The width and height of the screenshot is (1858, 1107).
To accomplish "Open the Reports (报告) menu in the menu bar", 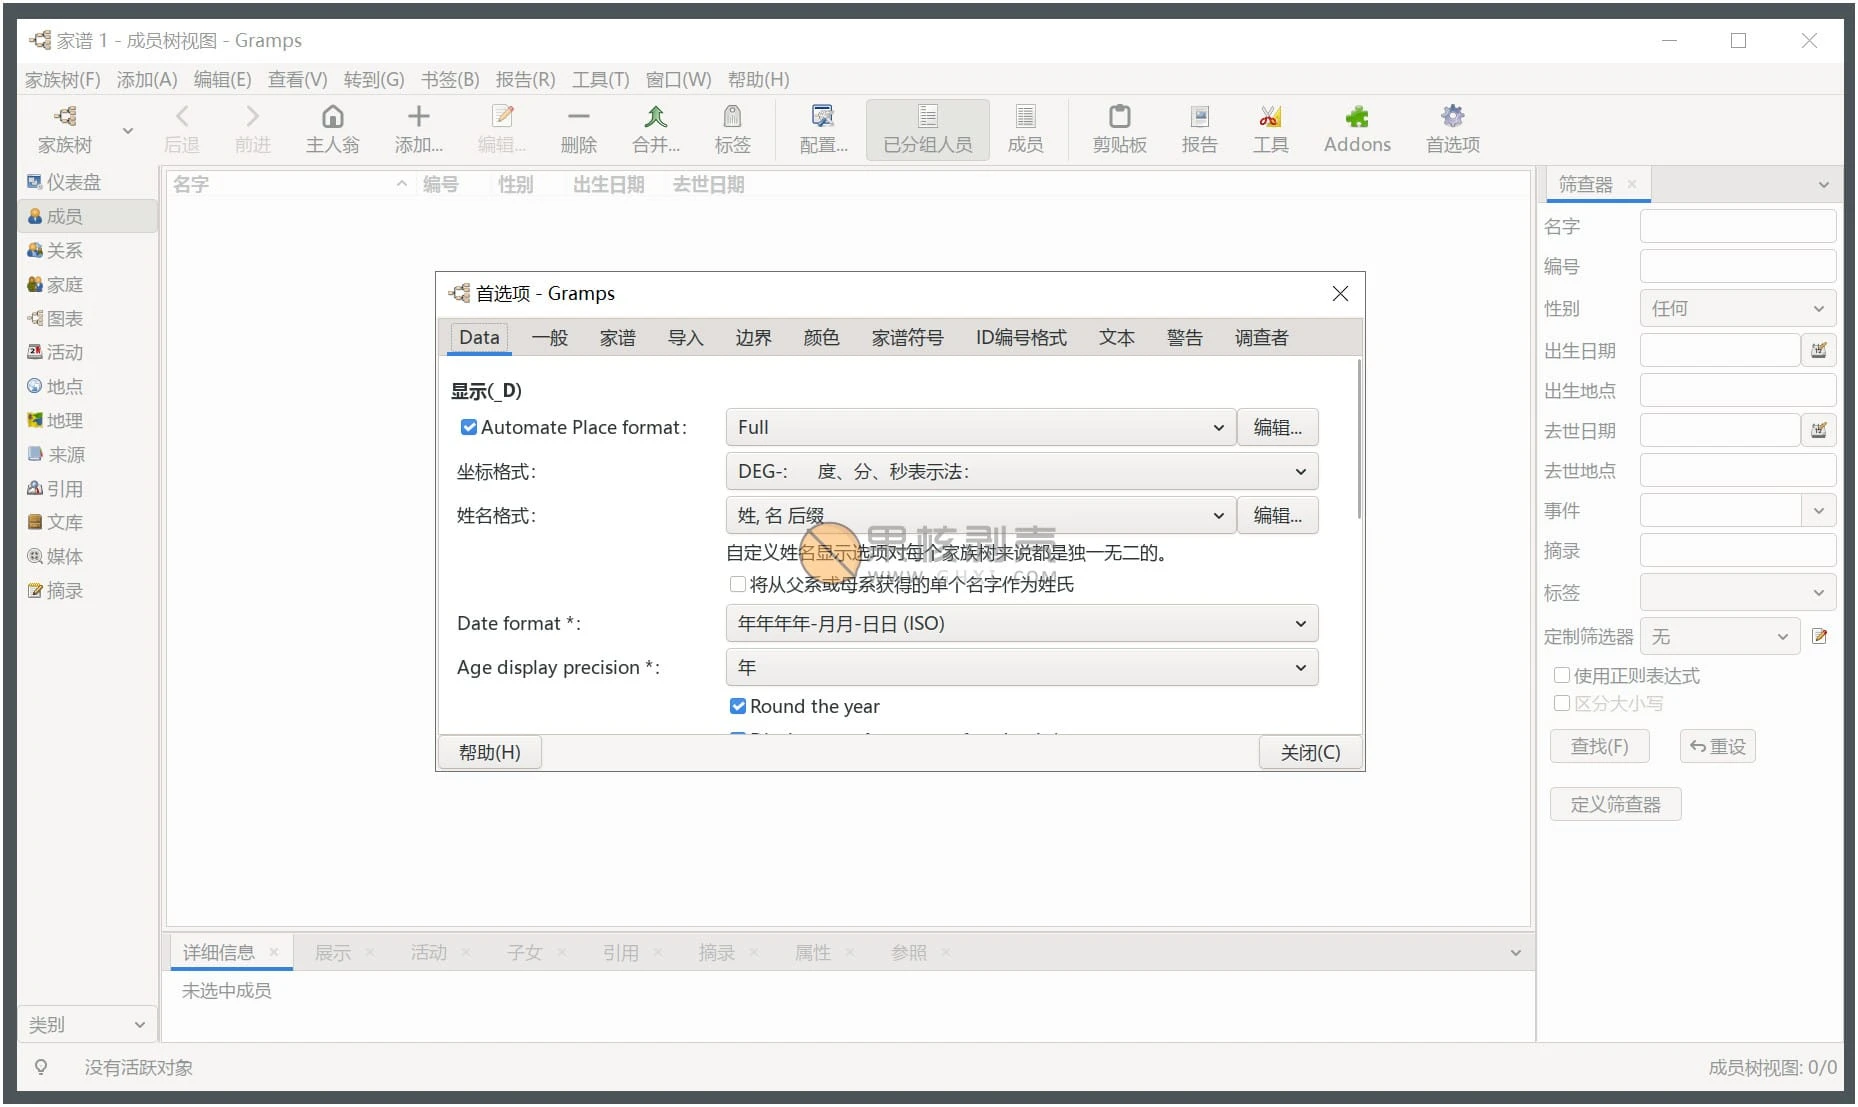I will coord(525,80).
